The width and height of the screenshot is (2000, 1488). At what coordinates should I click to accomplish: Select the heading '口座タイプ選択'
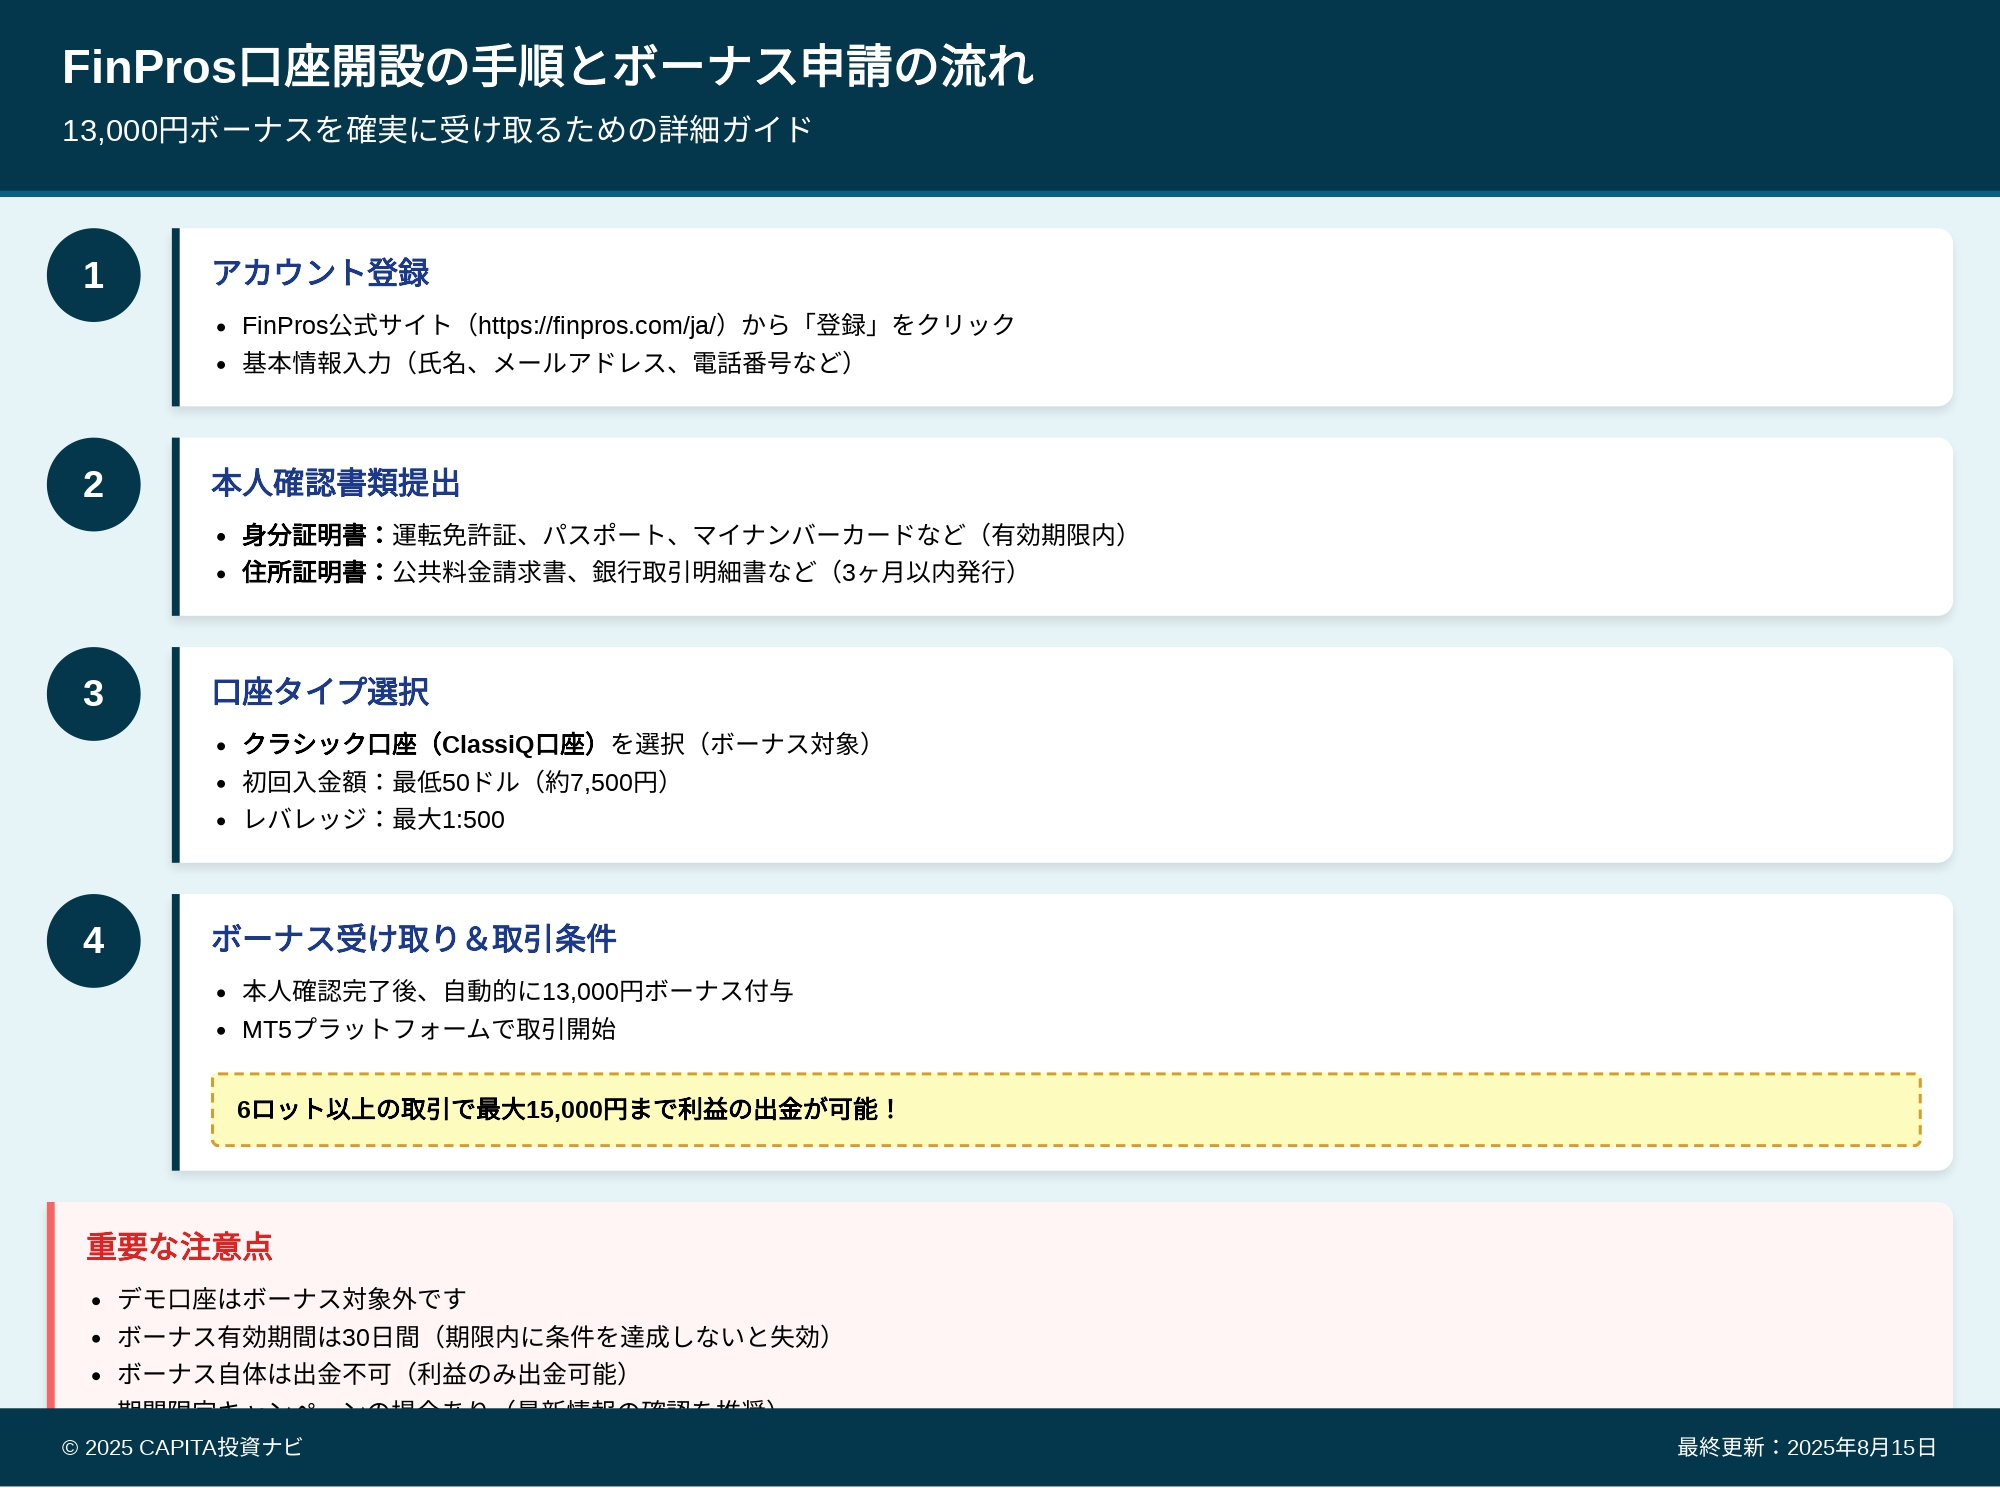tap(320, 692)
